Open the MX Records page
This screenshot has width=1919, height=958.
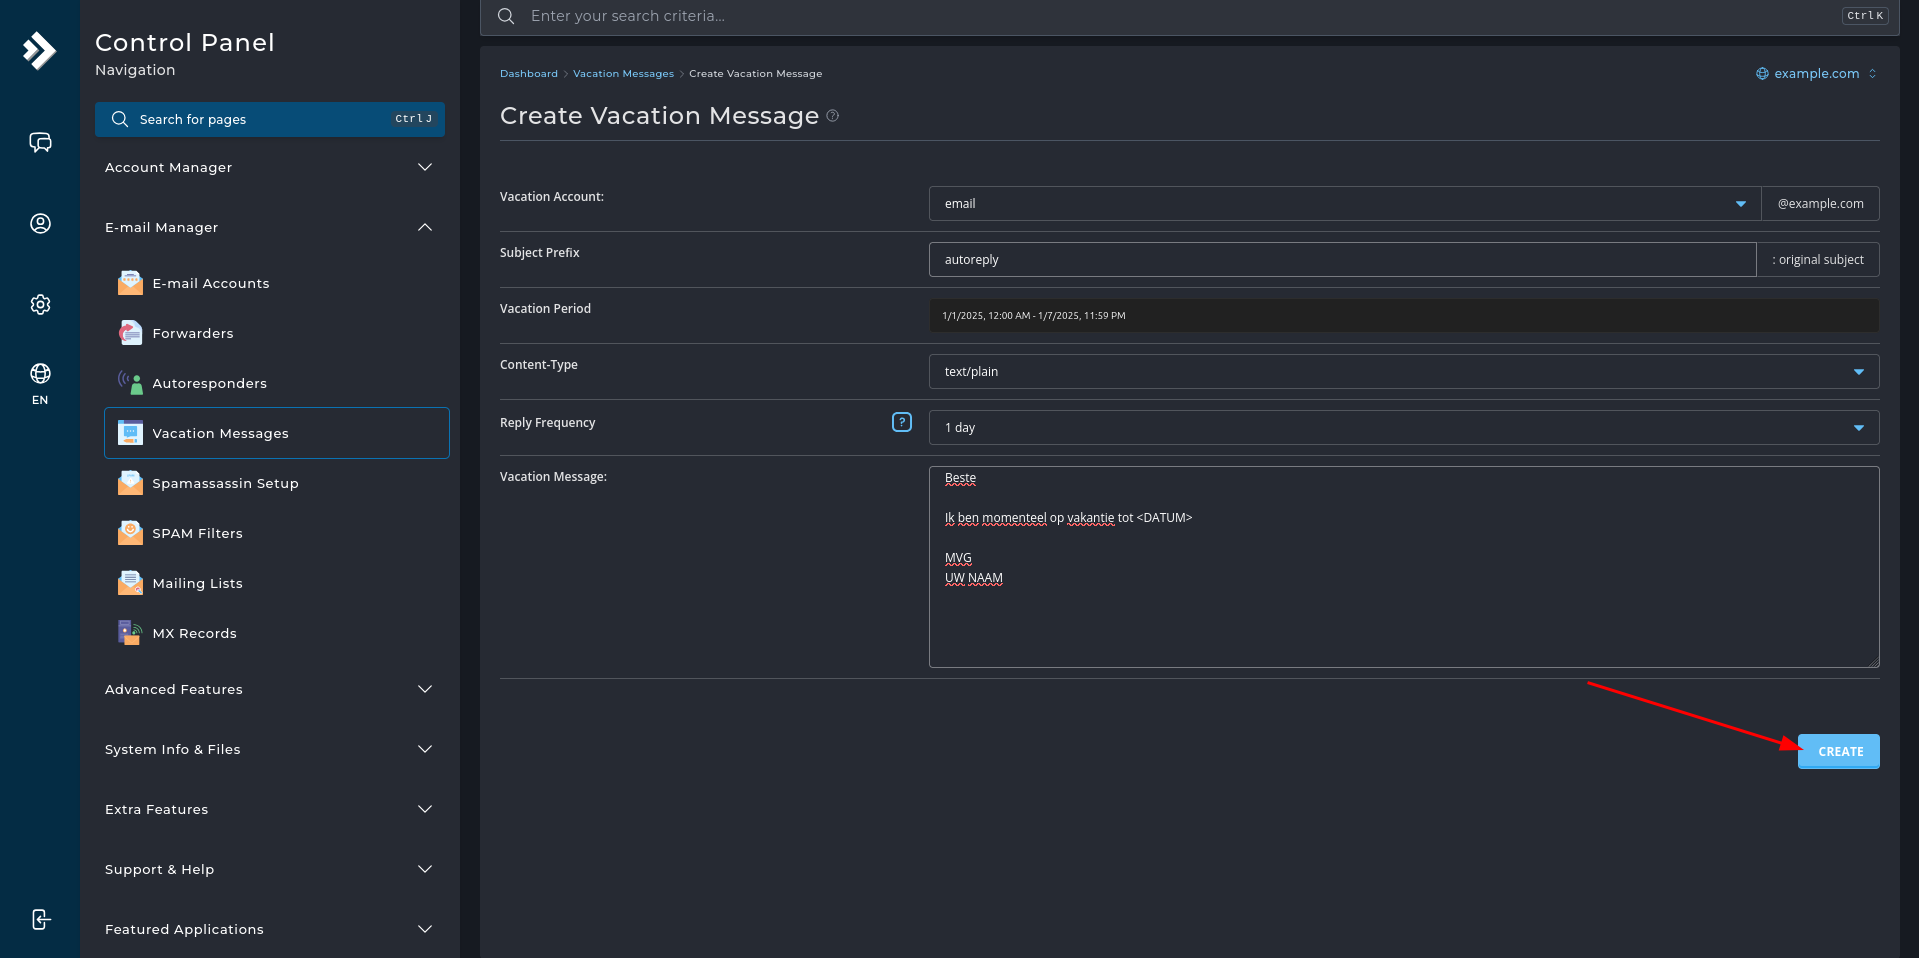[194, 633]
